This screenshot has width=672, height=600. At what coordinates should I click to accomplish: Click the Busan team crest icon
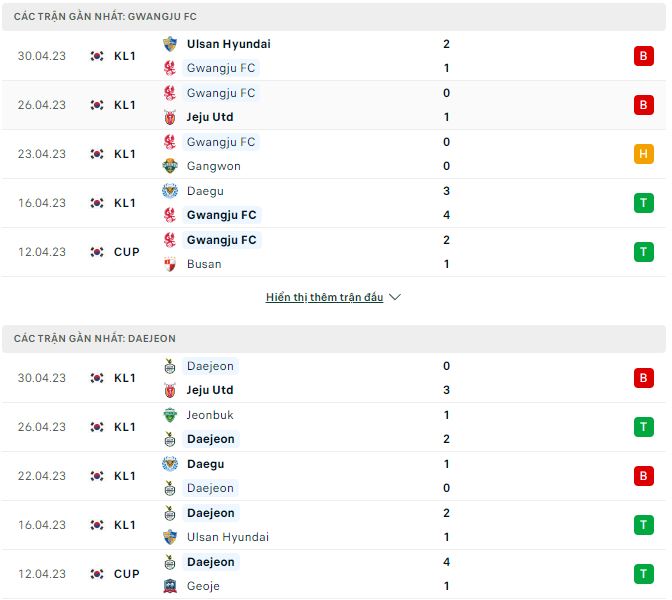[170, 264]
